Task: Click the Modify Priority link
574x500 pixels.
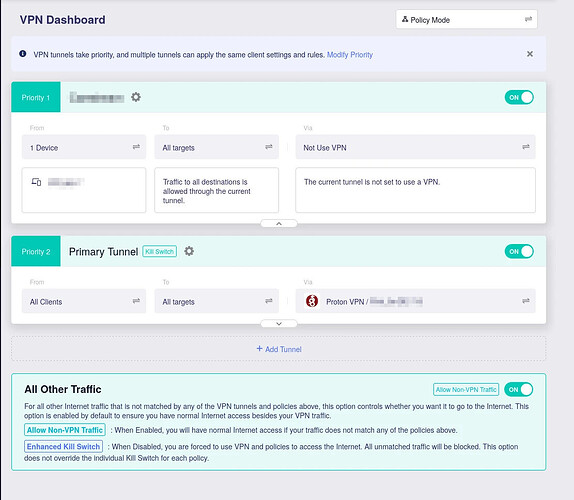Action: [x=350, y=55]
